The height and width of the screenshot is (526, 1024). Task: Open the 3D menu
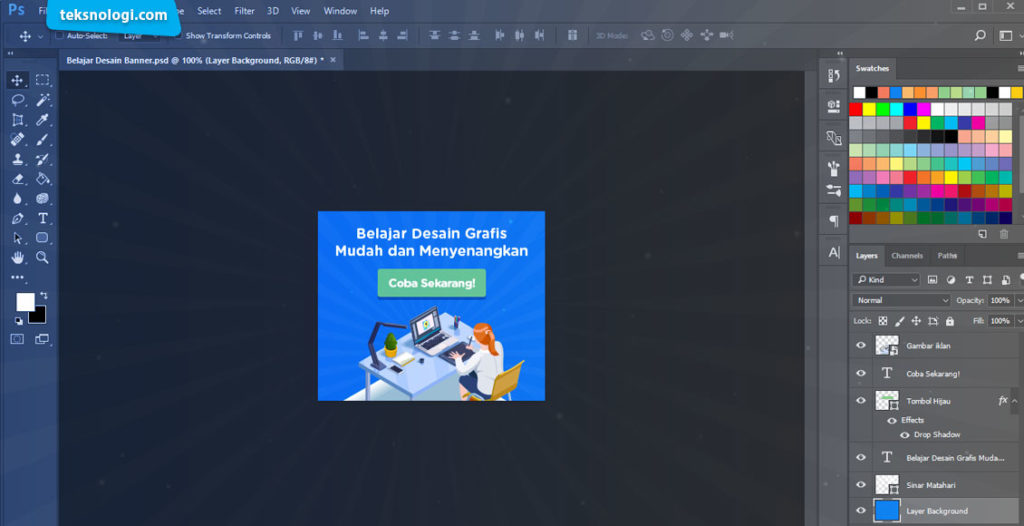pyautogui.click(x=273, y=11)
